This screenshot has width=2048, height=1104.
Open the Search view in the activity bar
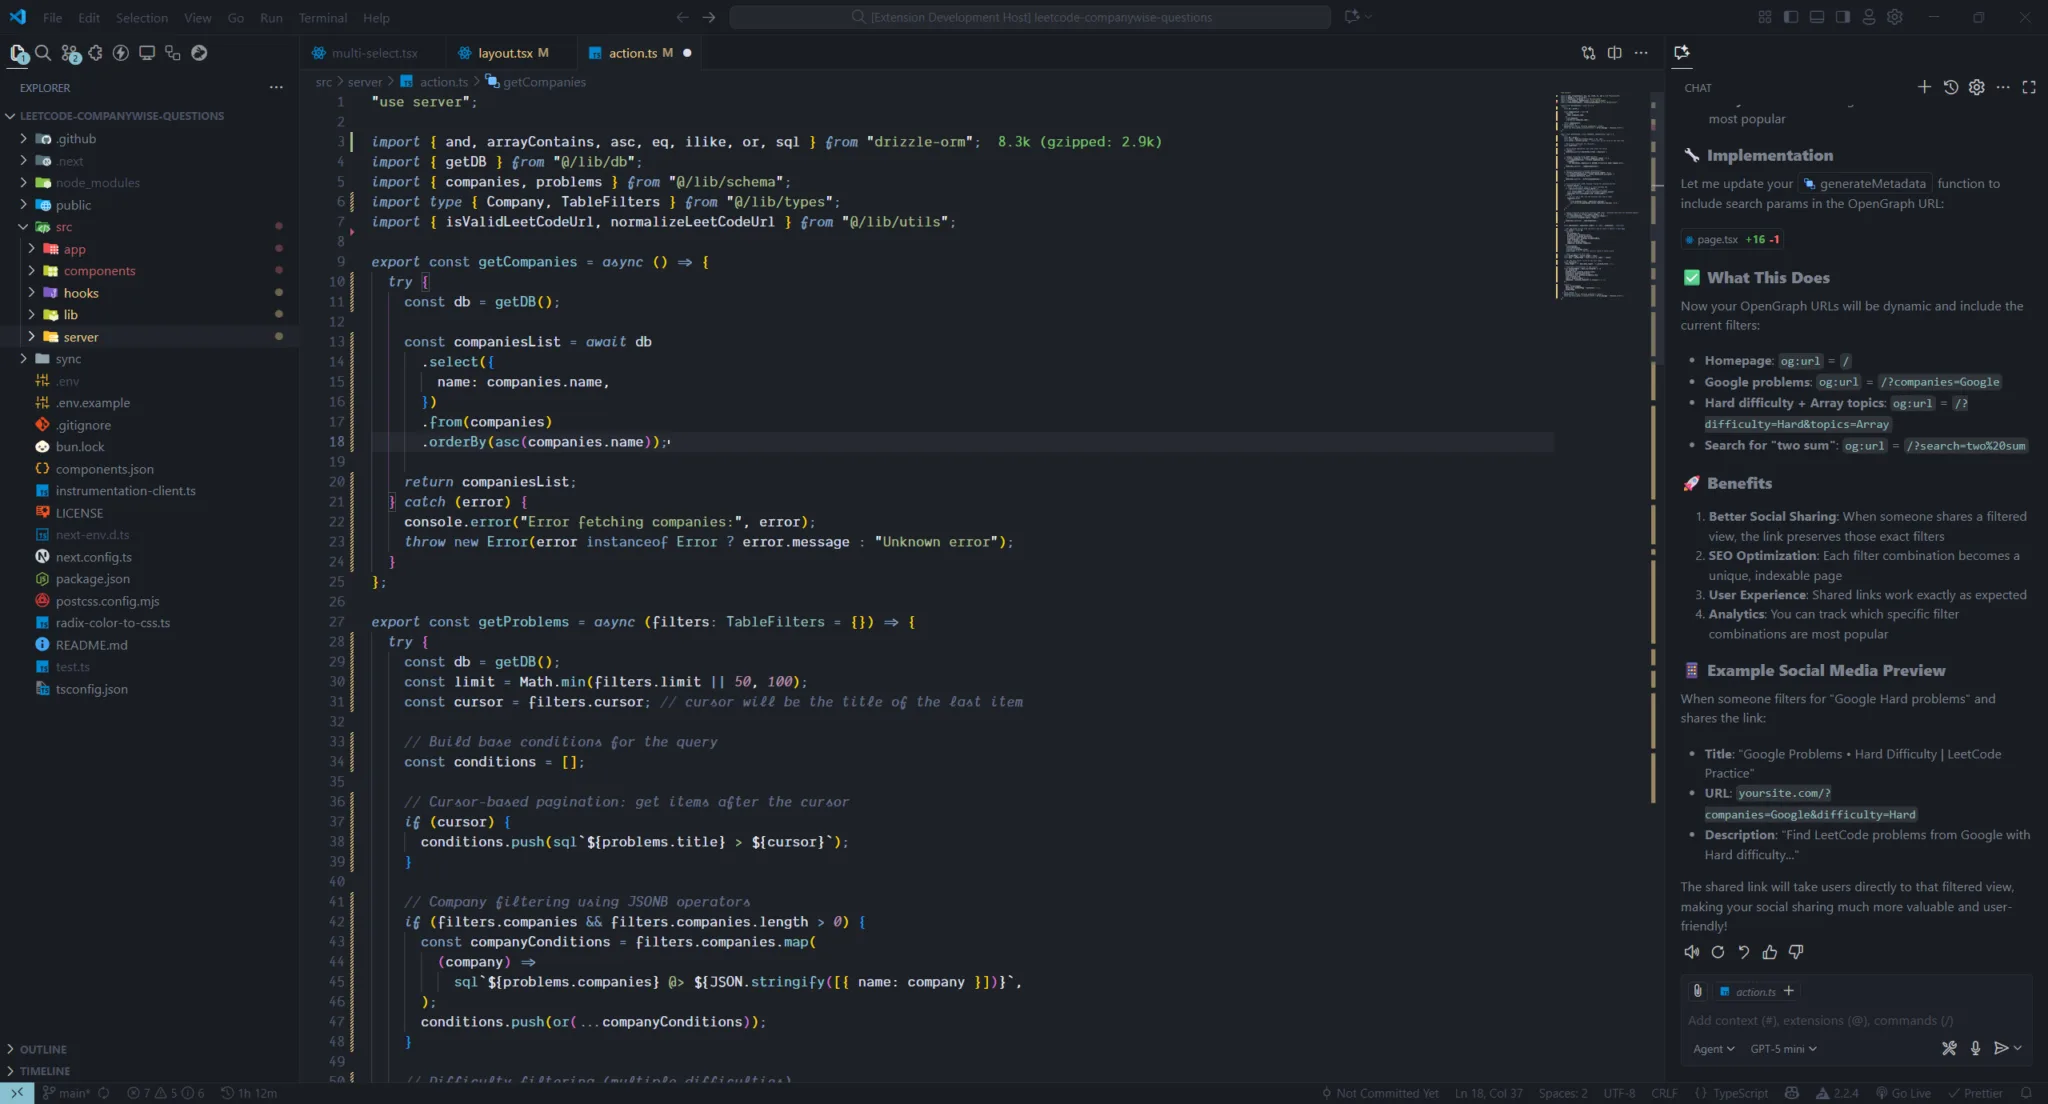pyautogui.click(x=44, y=53)
